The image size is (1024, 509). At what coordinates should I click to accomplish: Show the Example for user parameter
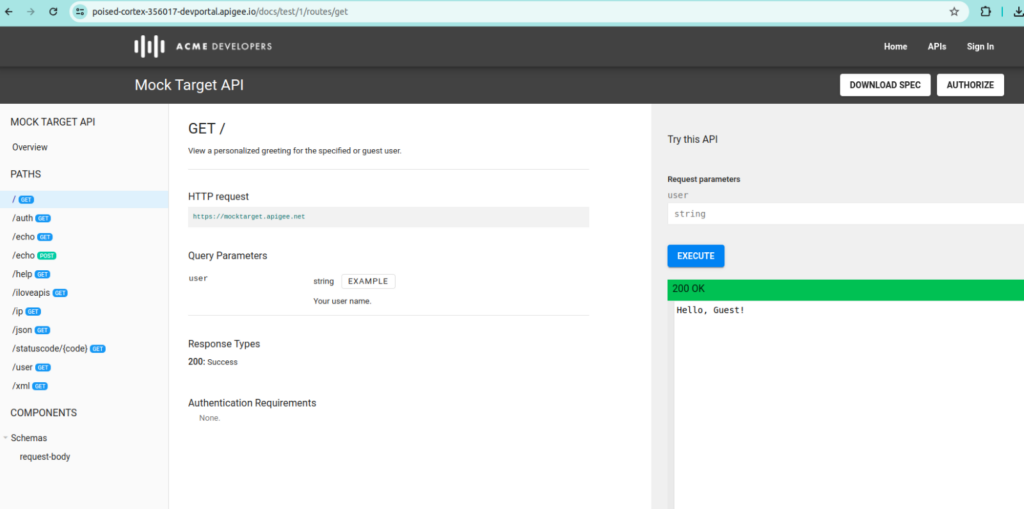[x=368, y=281]
